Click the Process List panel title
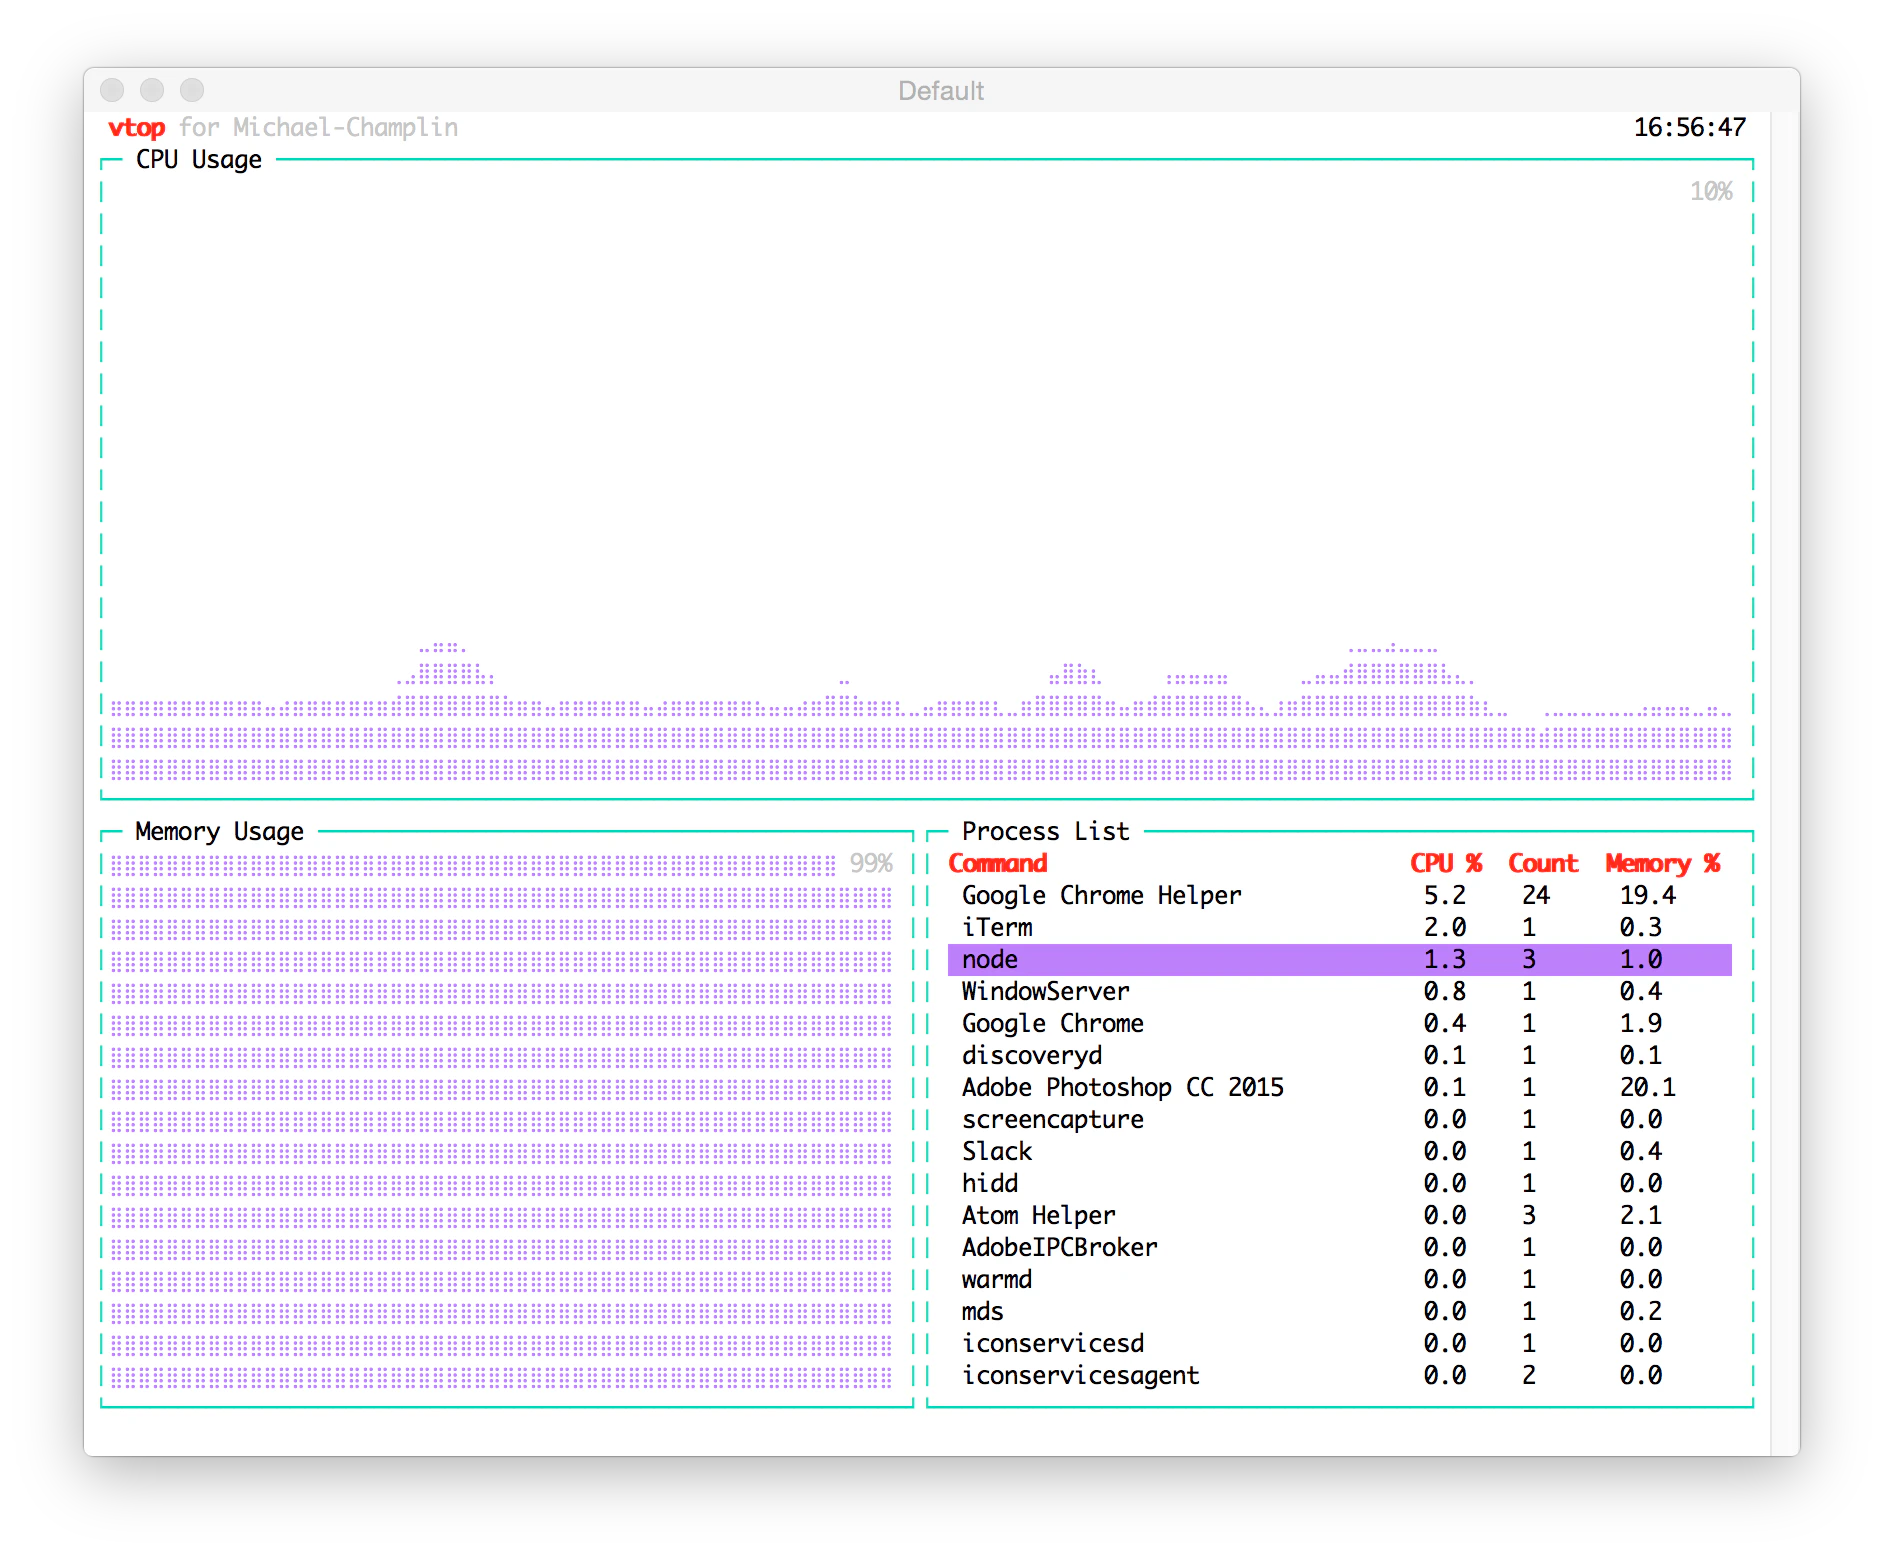Screen dimensions: 1884x1556 [1044, 831]
